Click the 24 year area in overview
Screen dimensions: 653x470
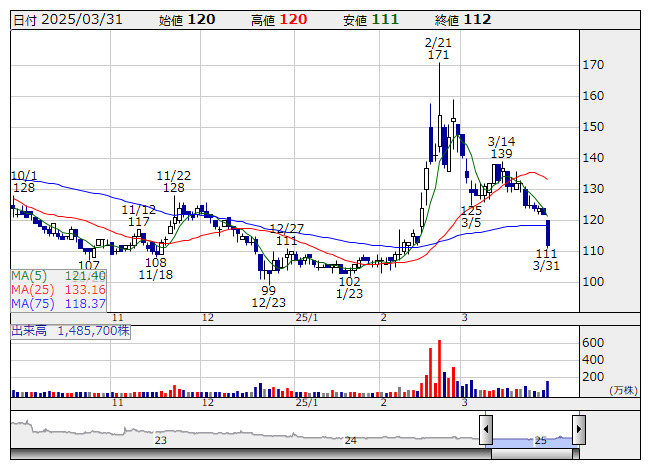coord(350,439)
